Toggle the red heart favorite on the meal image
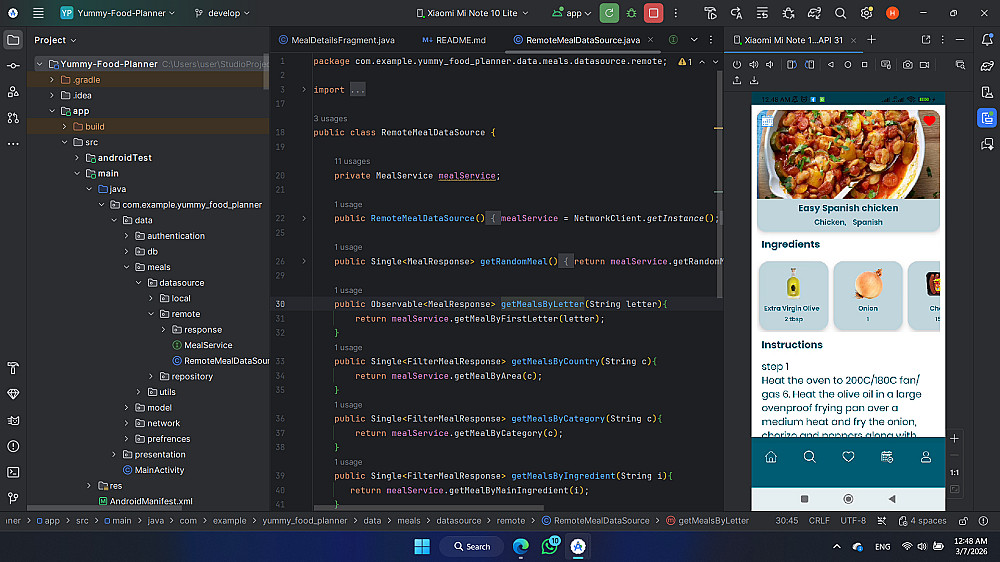The height and width of the screenshot is (562, 1000). coord(928,121)
